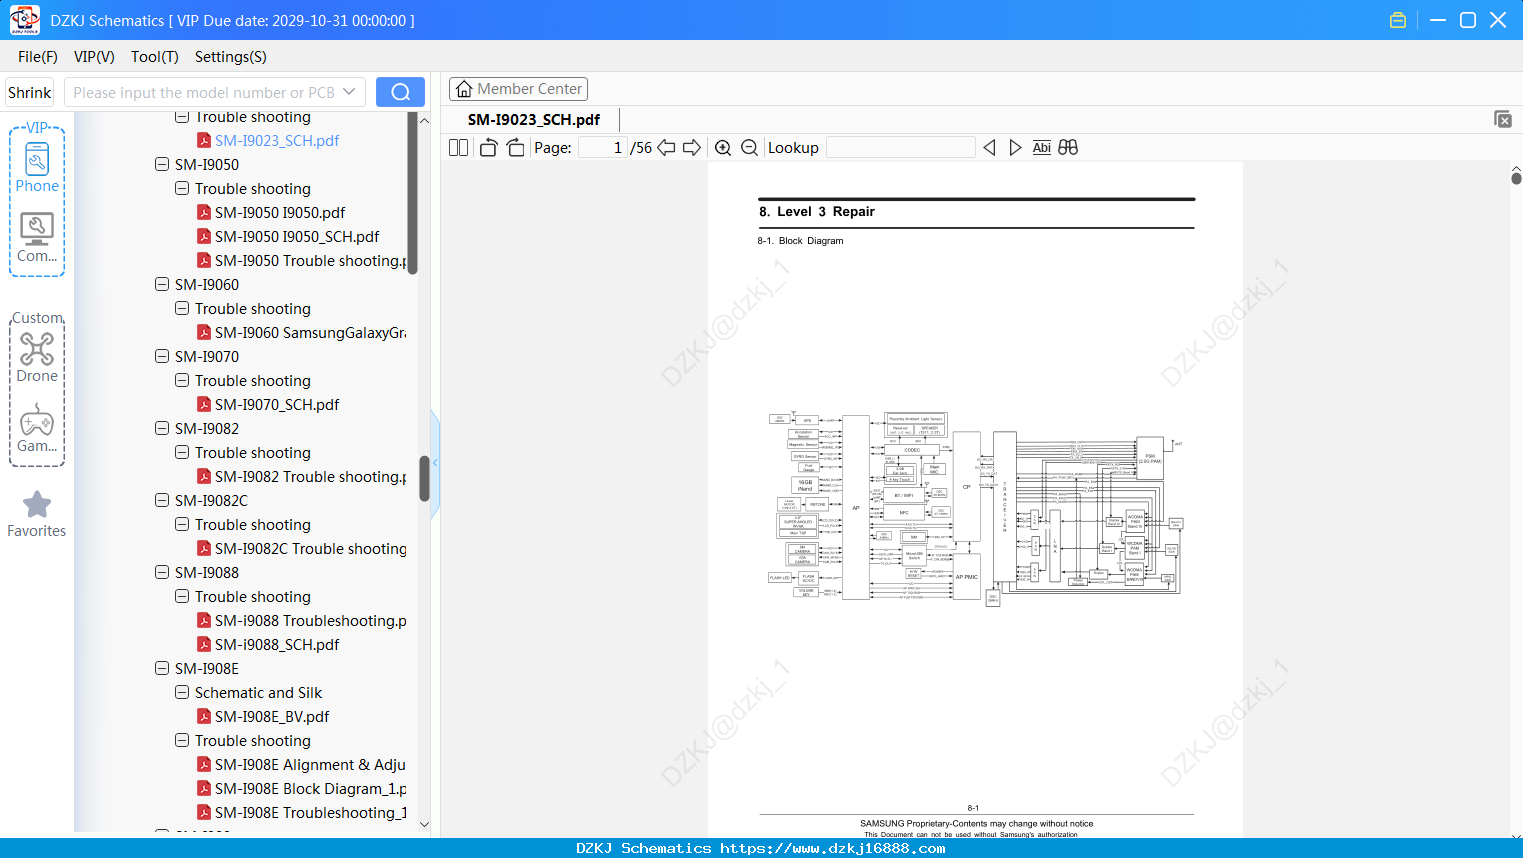1523x858 pixels.
Task: Open SM-i9088_SCH.pdf file
Action: (x=277, y=645)
